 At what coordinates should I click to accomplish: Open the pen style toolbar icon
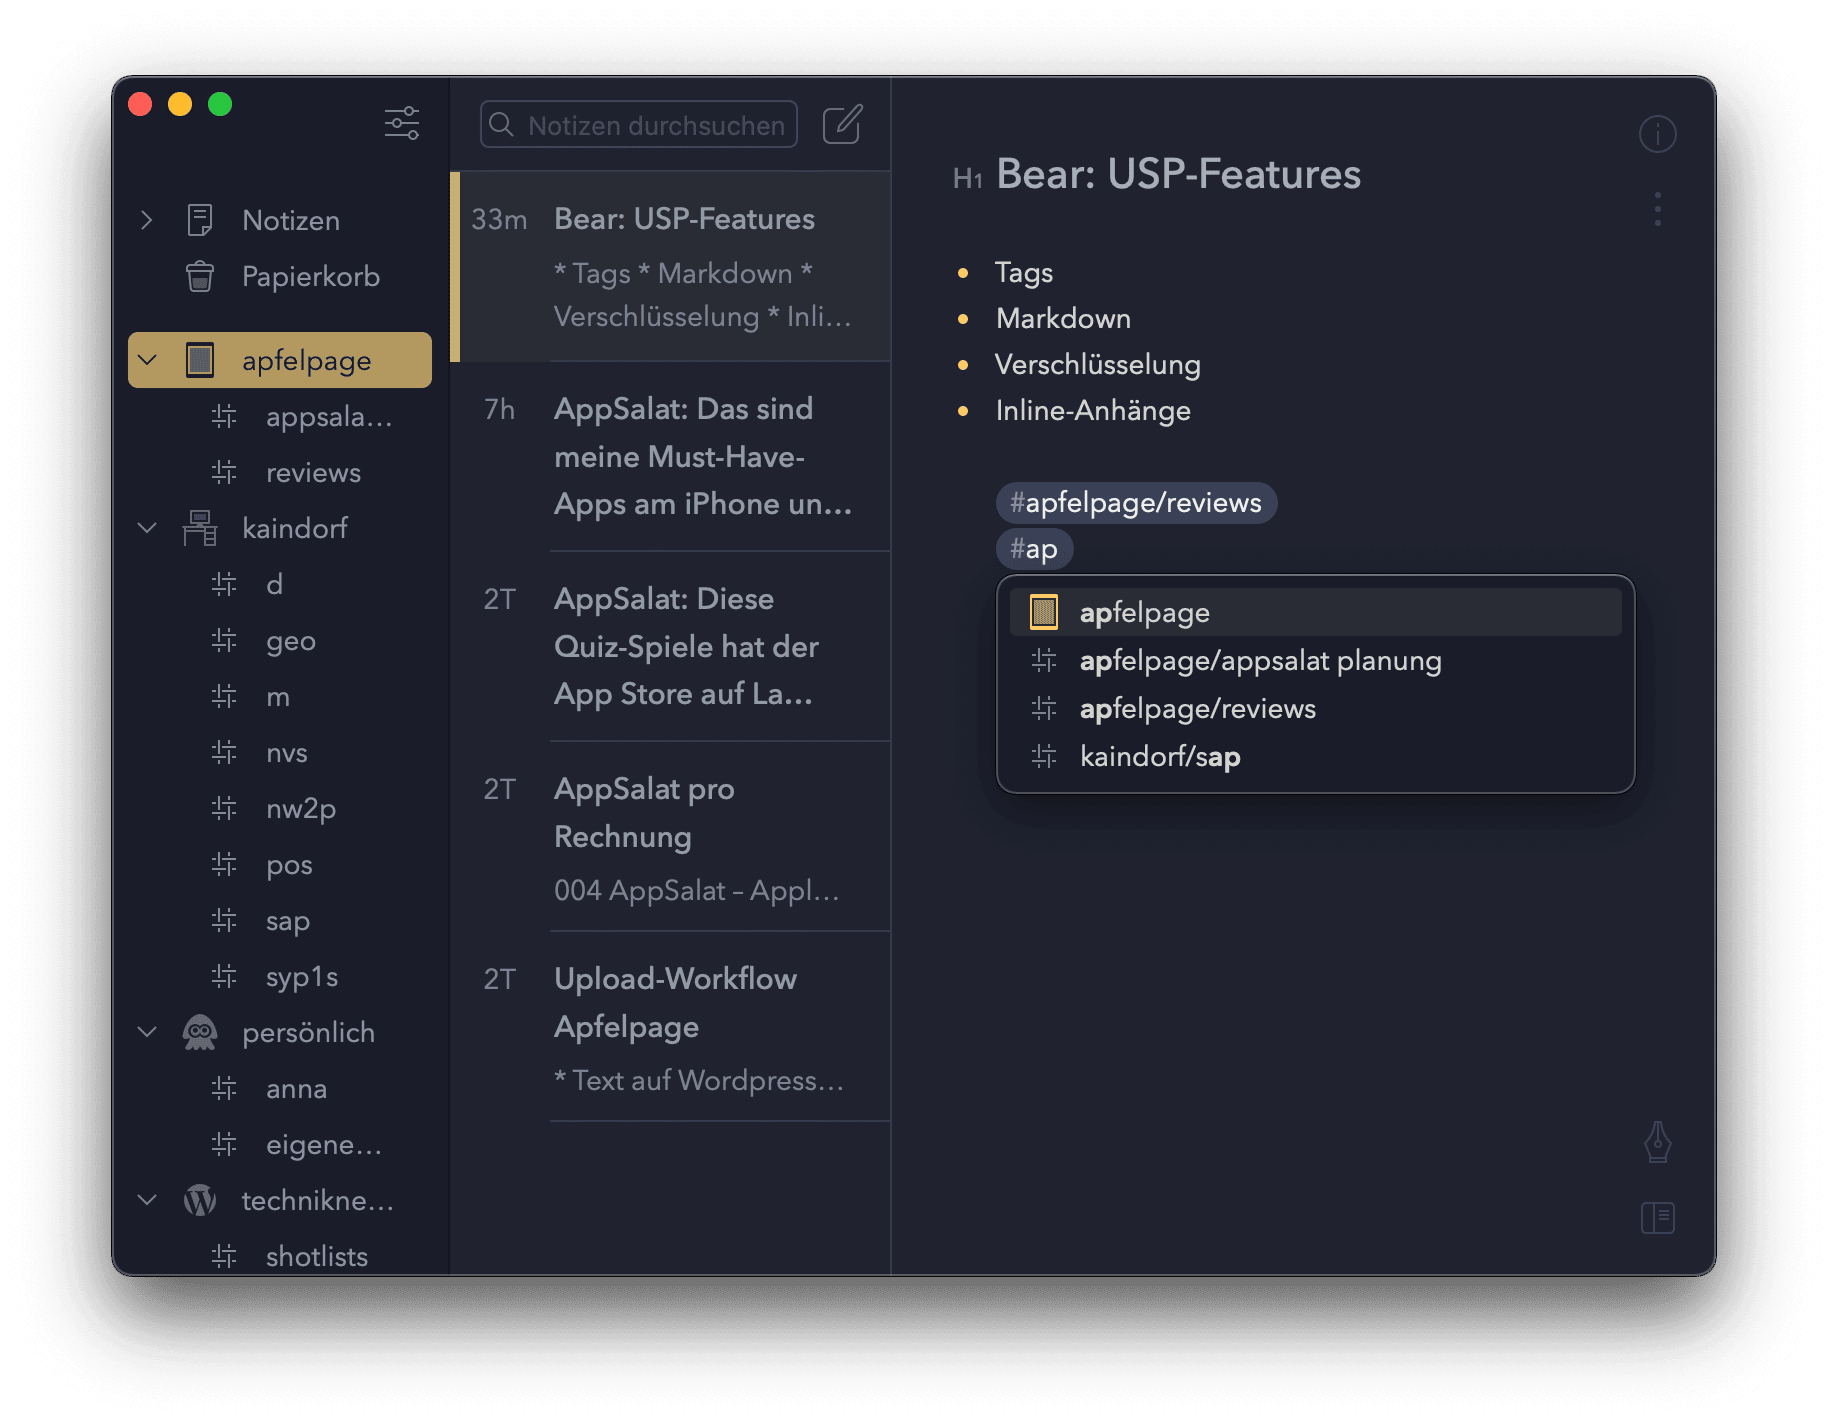[1657, 1142]
